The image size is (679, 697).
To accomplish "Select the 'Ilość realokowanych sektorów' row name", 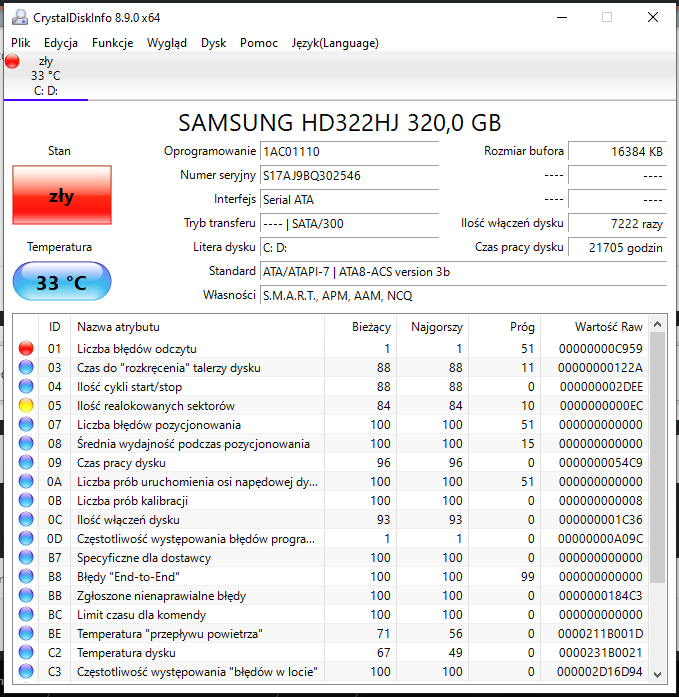I will [156, 405].
